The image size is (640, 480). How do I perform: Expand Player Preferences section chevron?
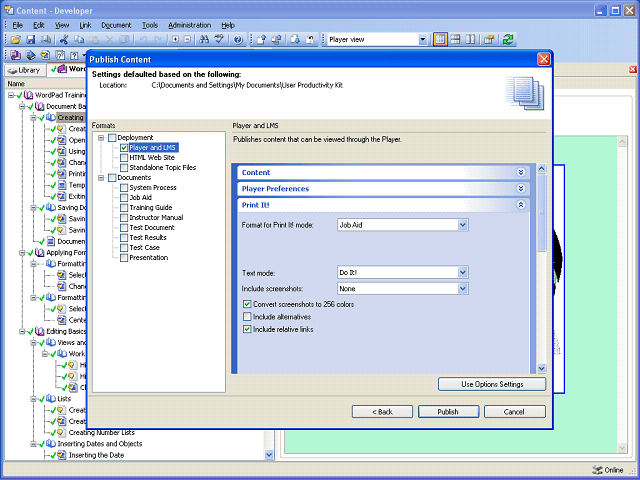tap(521, 189)
